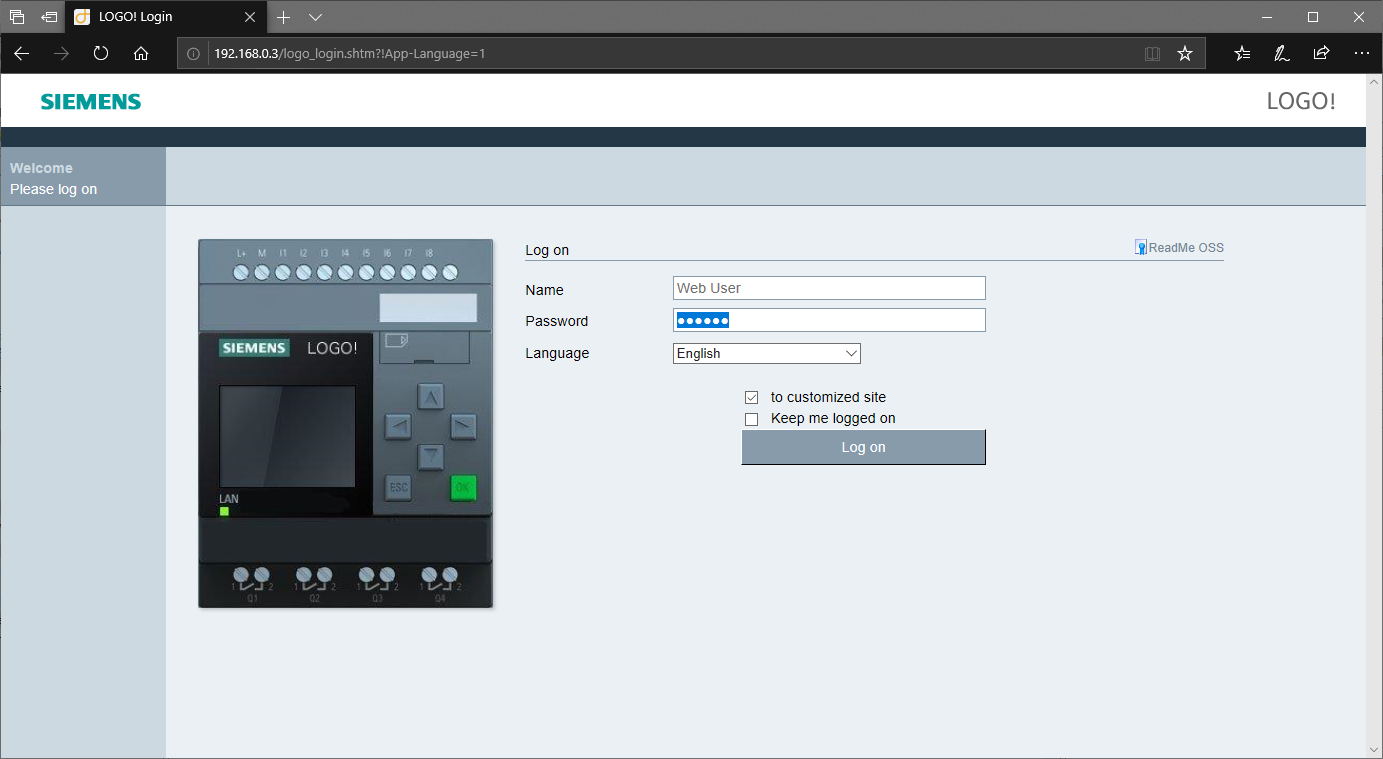Click the browser Back arrow
This screenshot has width=1383, height=759.
coord(21,54)
